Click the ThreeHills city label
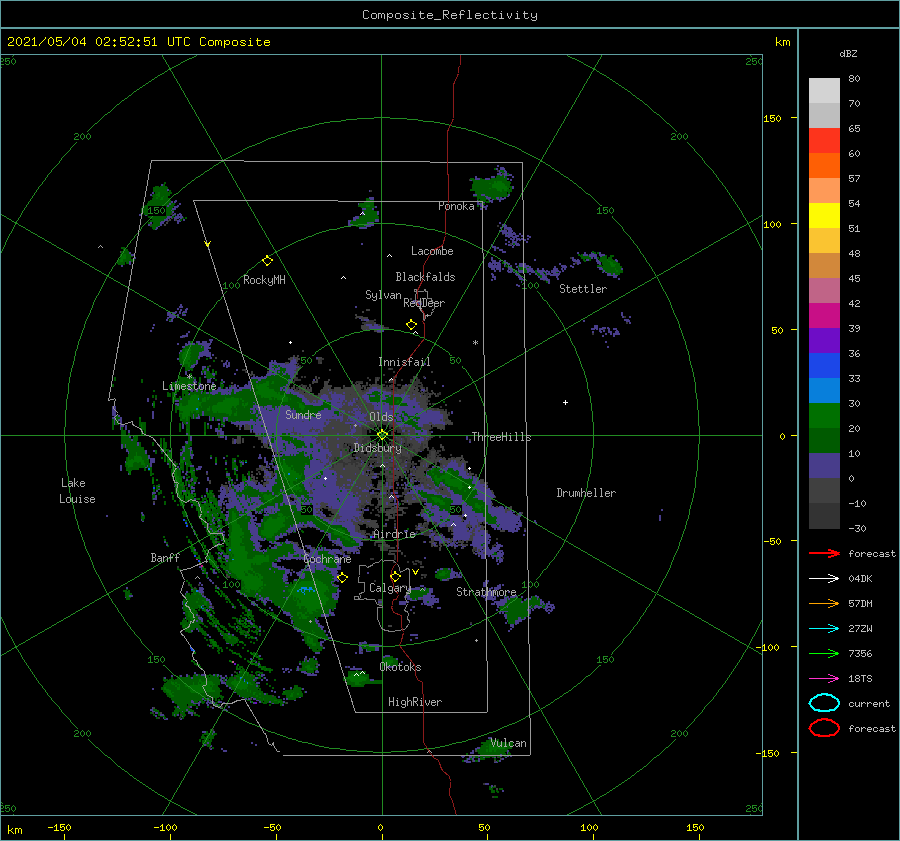Viewport: 900px width, 841px height. pos(502,437)
